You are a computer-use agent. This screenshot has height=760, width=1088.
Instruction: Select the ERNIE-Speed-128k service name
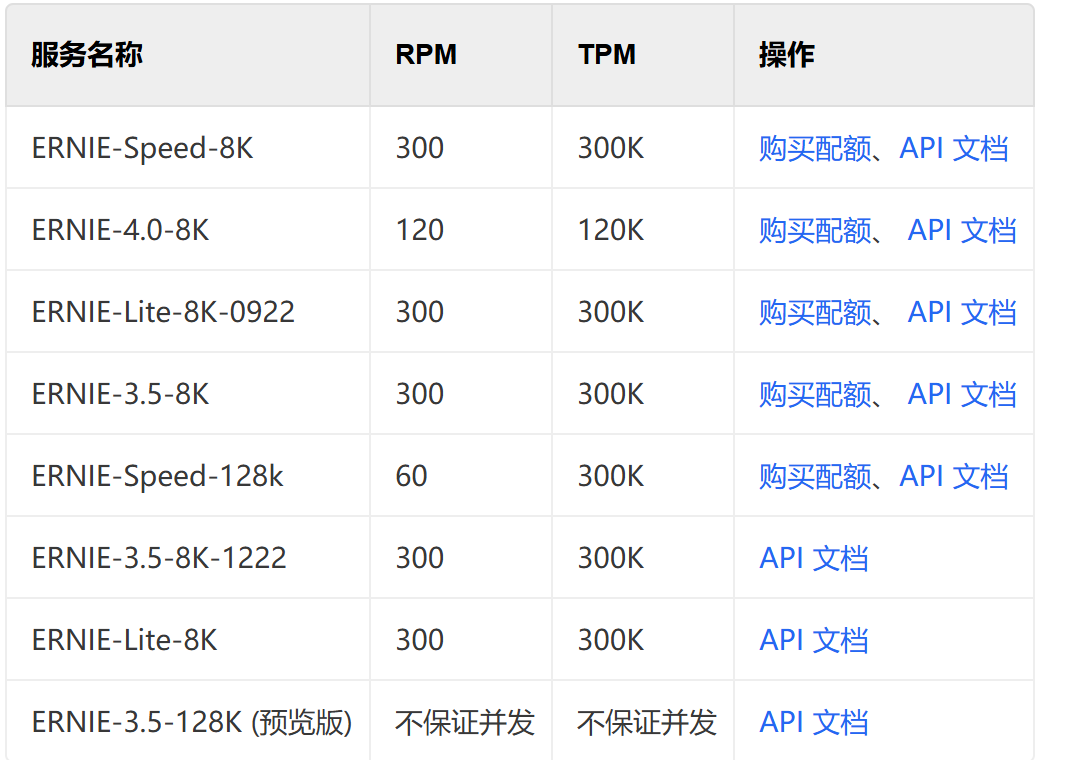[158, 476]
